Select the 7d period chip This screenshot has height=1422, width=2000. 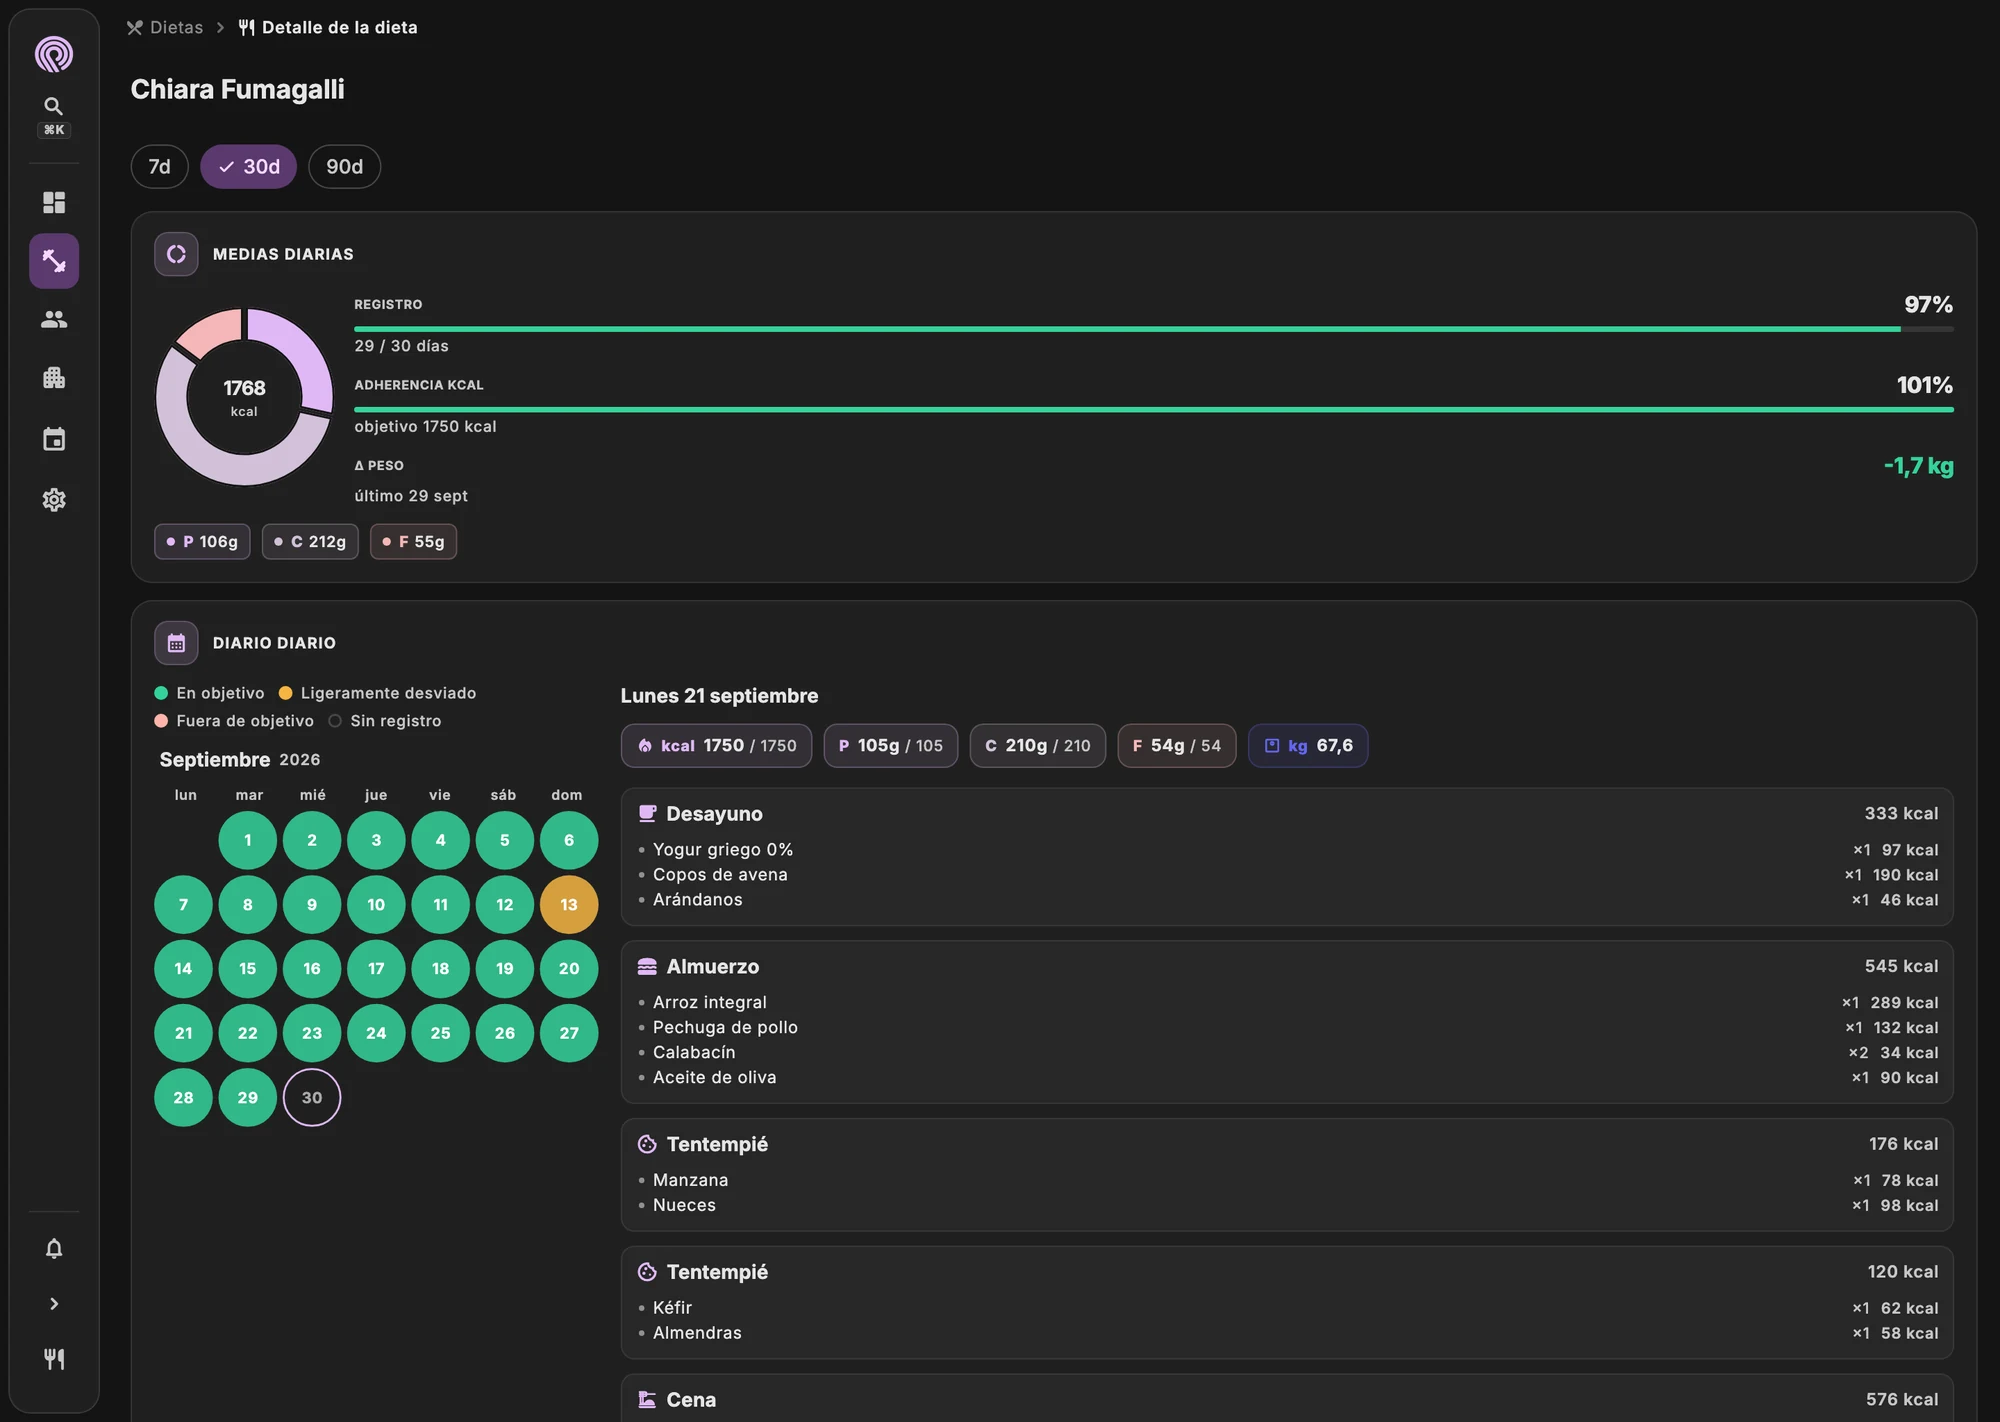(x=160, y=166)
